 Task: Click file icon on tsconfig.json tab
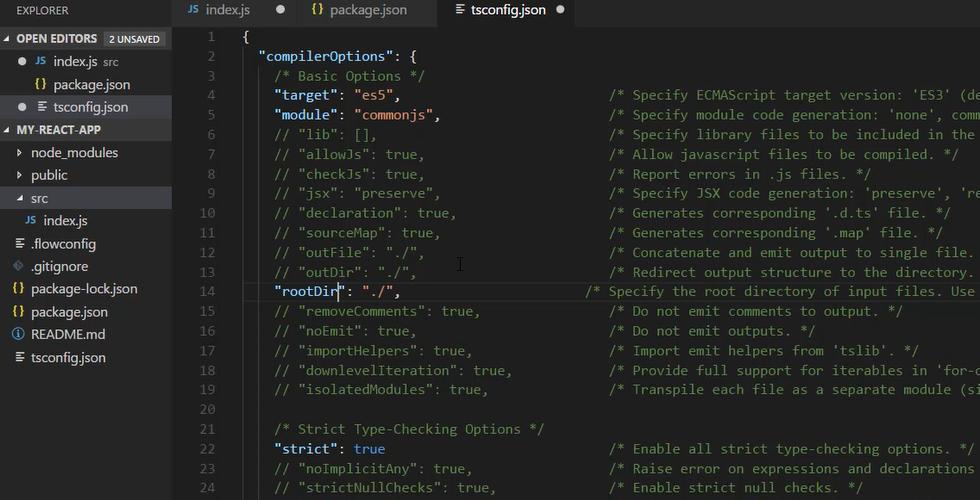(461, 10)
